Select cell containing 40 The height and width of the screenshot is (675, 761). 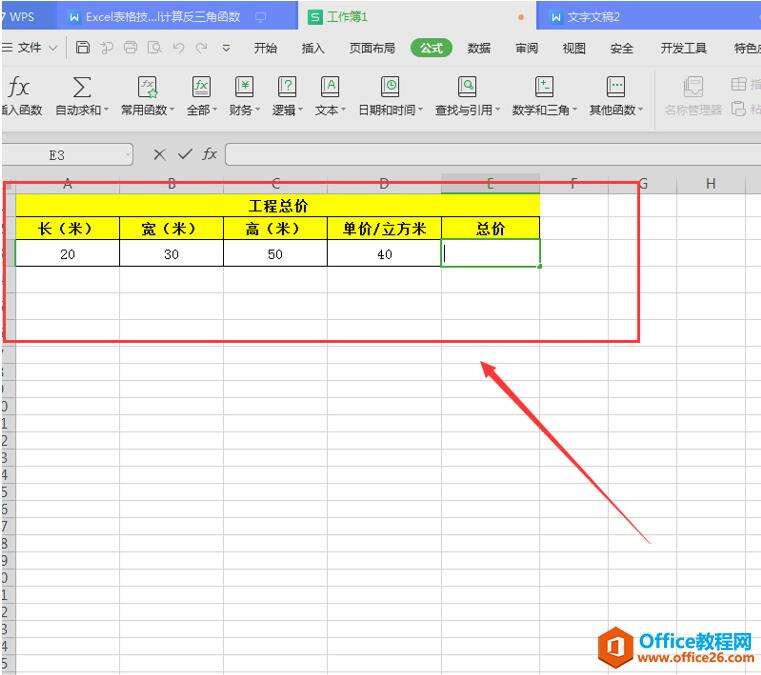coord(384,254)
